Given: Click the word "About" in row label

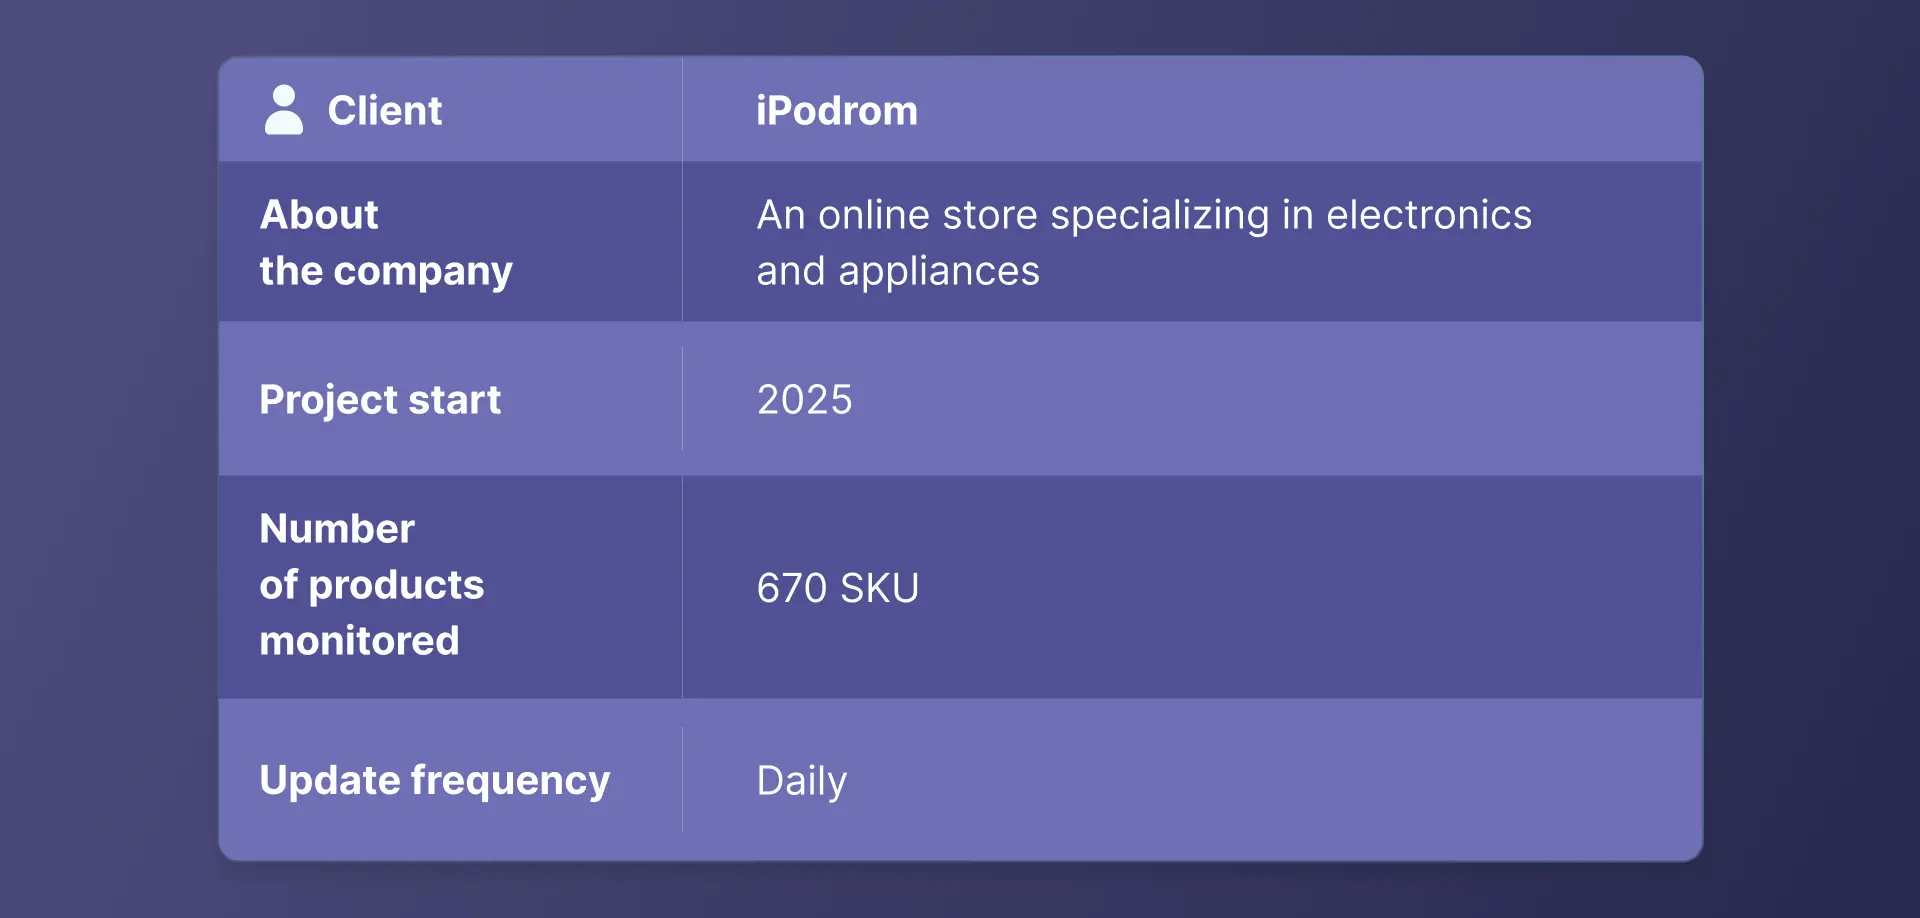Looking at the screenshot, I should click(x=319, y=215).
